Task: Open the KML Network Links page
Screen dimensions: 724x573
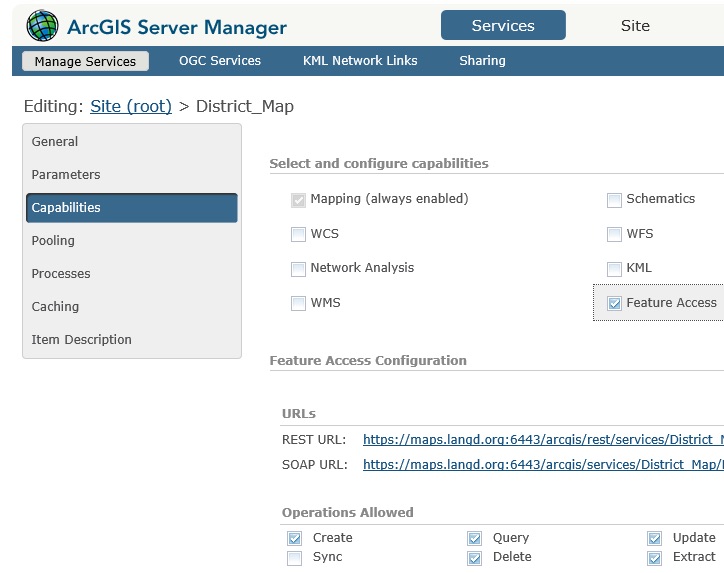Action: click(360, 60)
